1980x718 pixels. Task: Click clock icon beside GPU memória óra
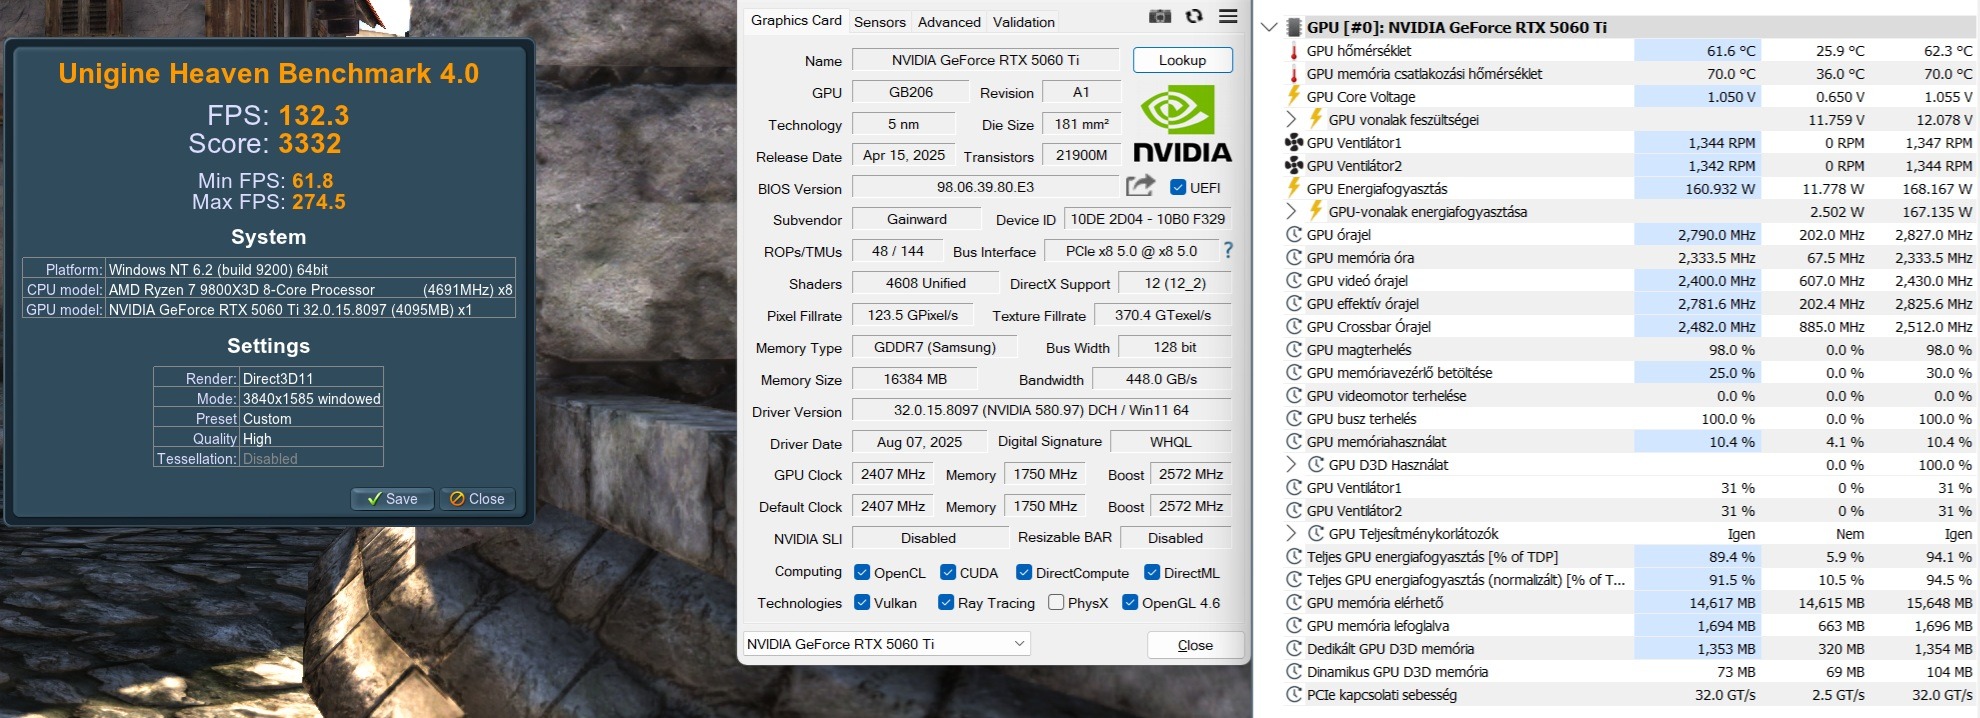[x=1294, y=258]
